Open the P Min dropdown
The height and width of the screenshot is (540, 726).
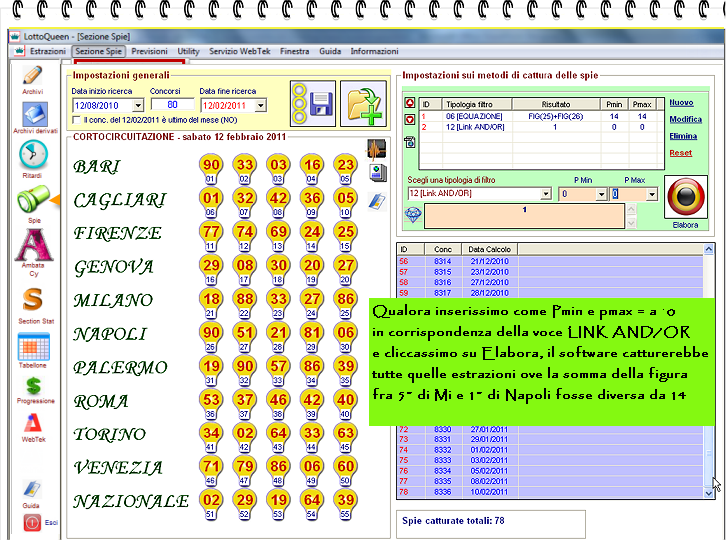tap(601, 194)
